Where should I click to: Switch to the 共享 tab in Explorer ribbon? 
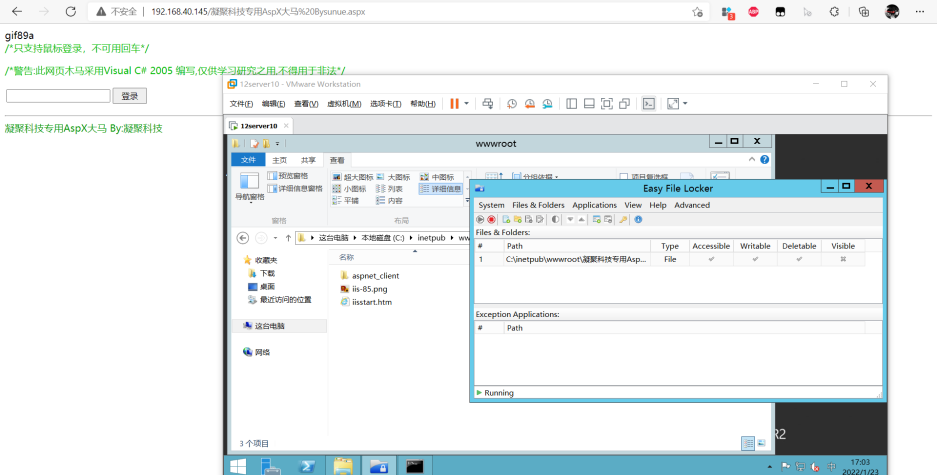point(308,160)
